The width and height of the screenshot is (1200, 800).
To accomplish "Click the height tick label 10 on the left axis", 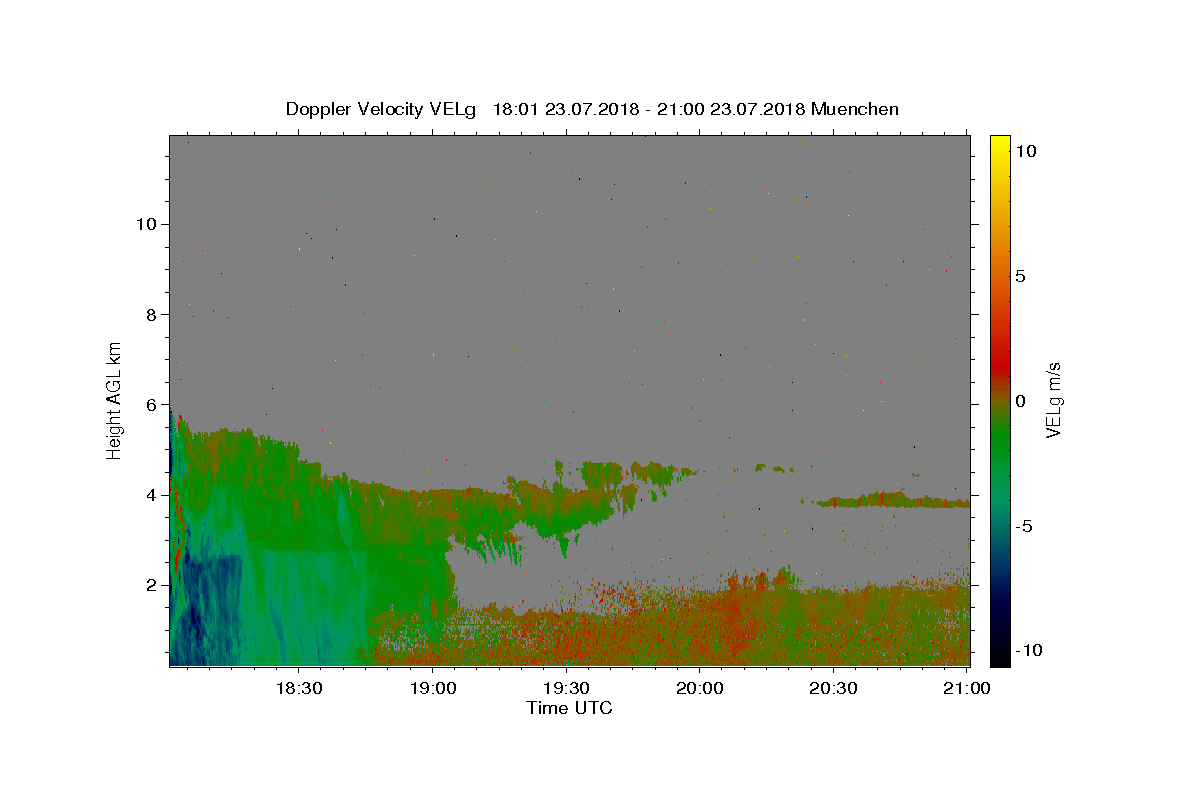I will tap(147, 224).
